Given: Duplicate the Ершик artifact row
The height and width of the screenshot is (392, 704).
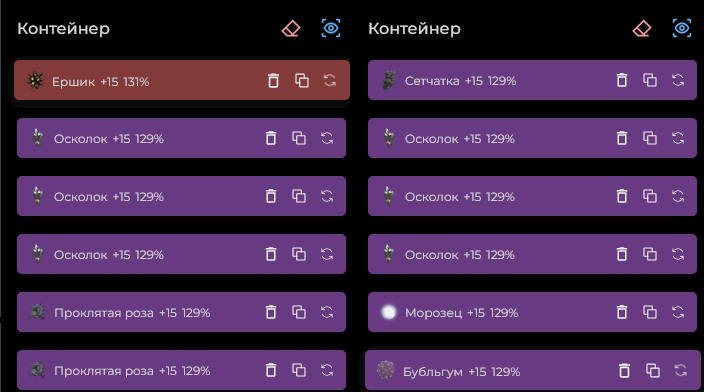Looking at the screenshot, I should [x=302, y=80].
